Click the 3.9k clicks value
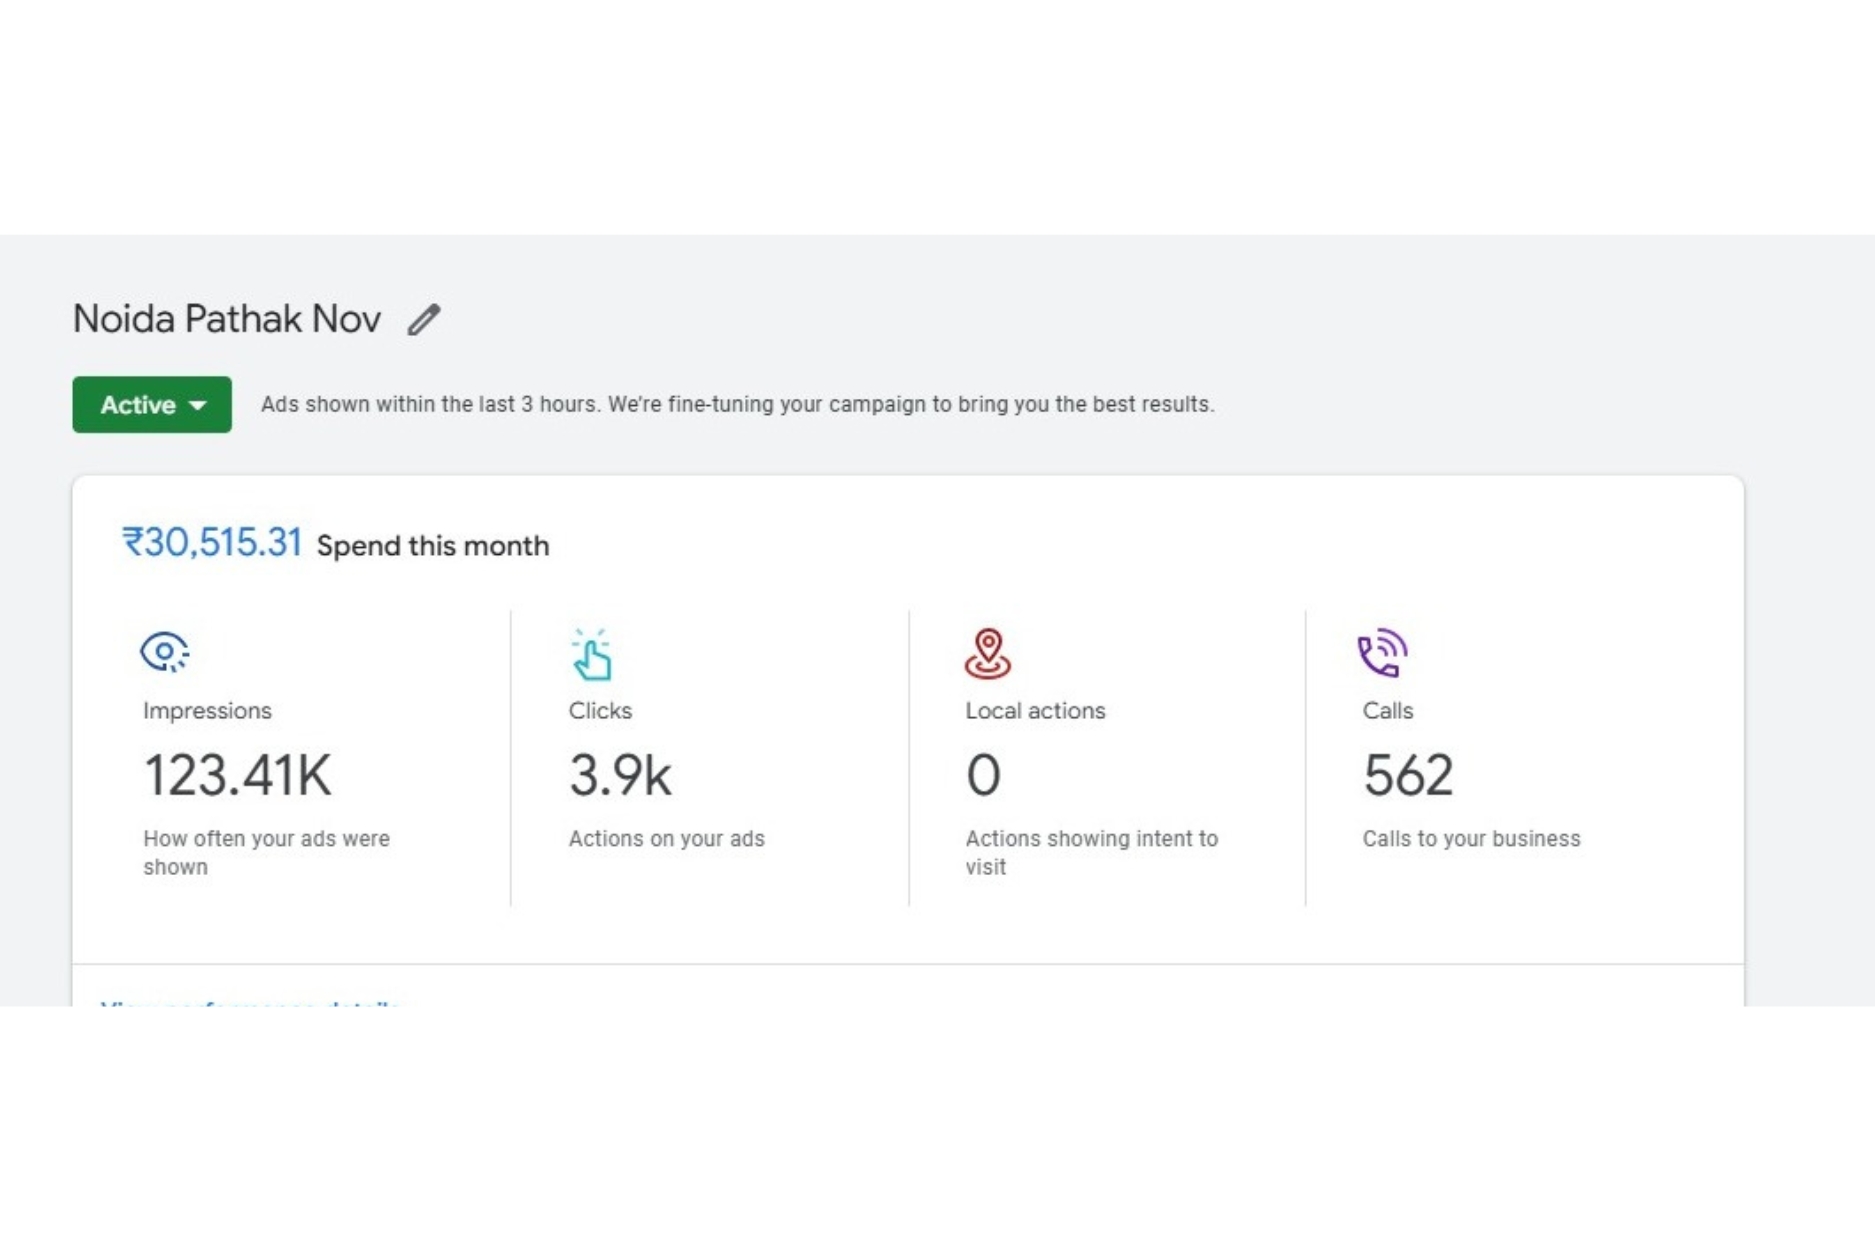The image size is (1875, 1250). pos(620,775)
